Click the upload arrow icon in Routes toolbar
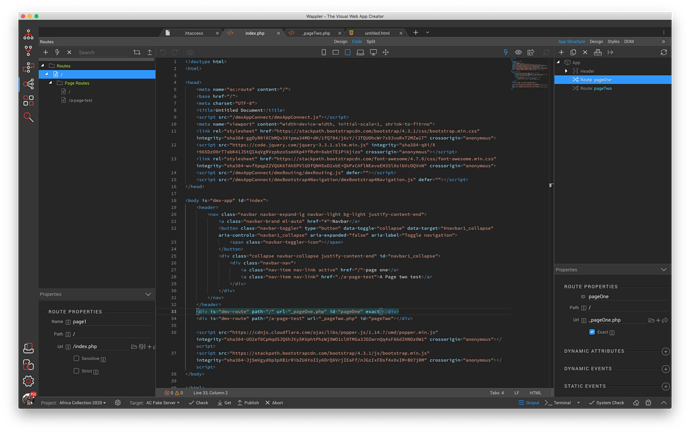The image size is (690, 433). click(150, 52)
